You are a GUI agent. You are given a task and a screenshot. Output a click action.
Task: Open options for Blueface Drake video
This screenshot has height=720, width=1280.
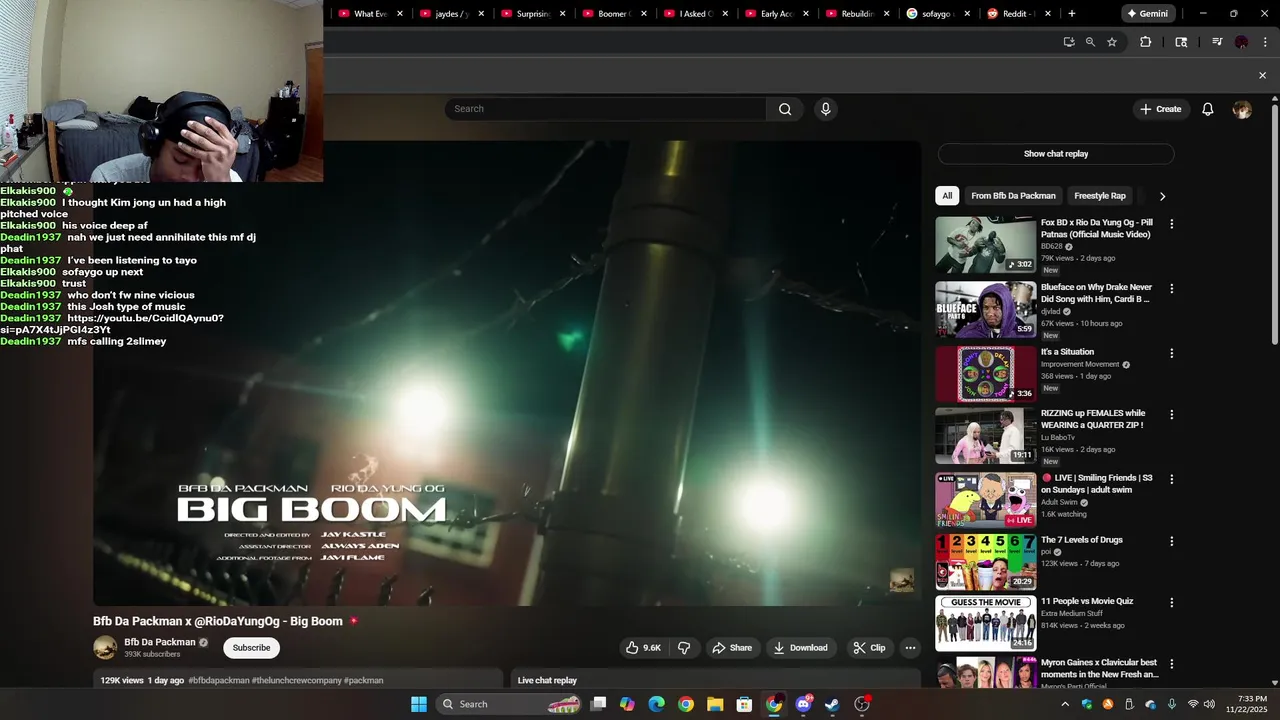click(x=1172, y=288)
